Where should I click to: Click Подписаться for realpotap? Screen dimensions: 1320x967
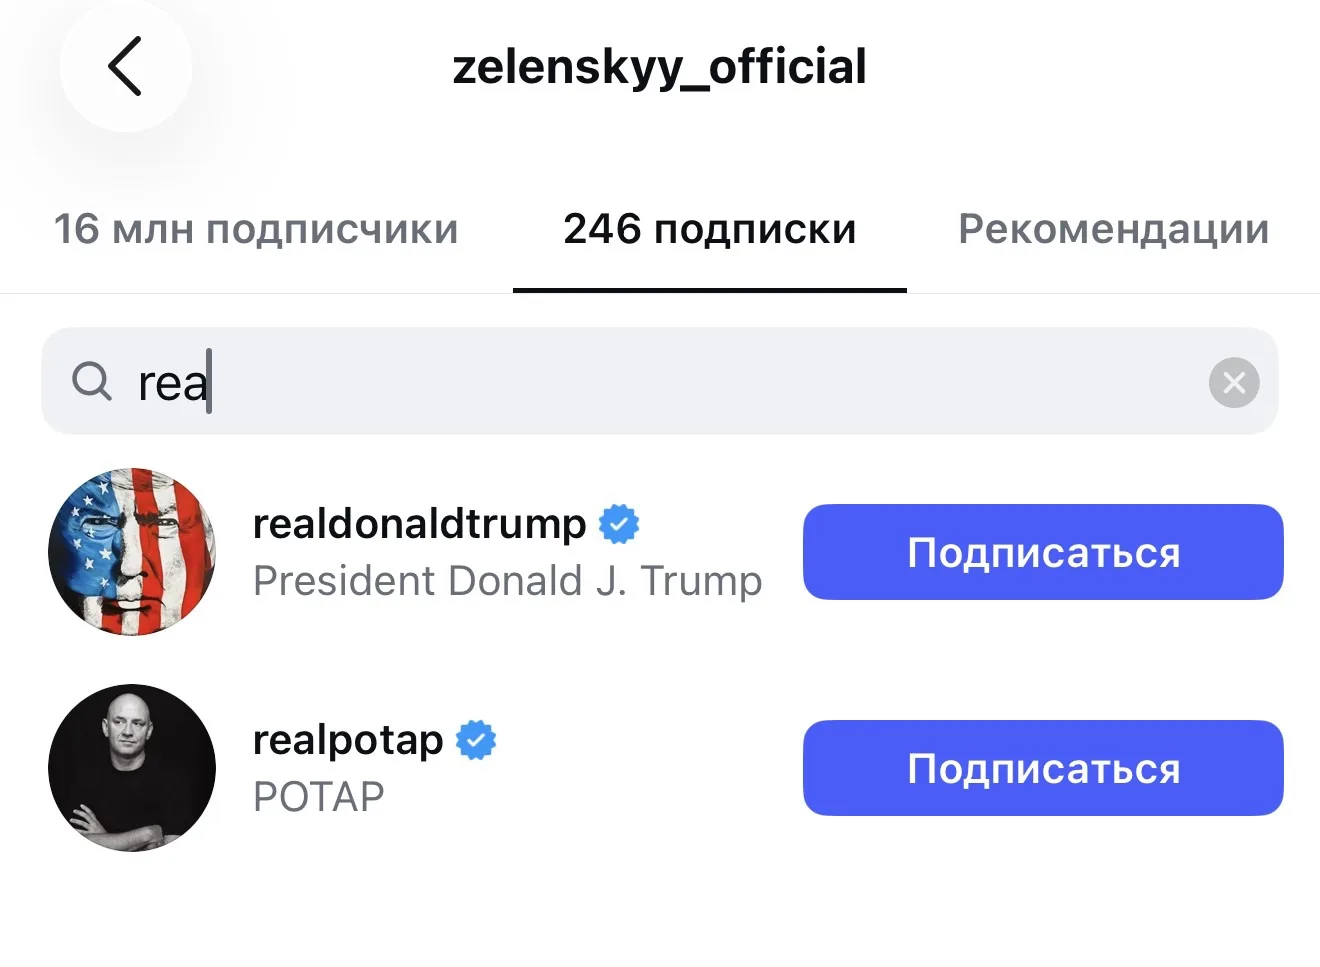click(1043, 768)
